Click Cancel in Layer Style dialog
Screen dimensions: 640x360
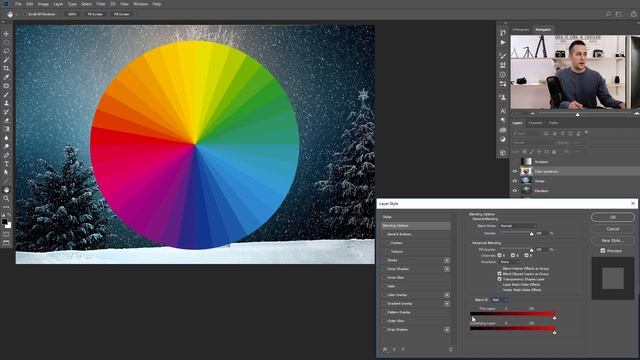tap(613, 229)
